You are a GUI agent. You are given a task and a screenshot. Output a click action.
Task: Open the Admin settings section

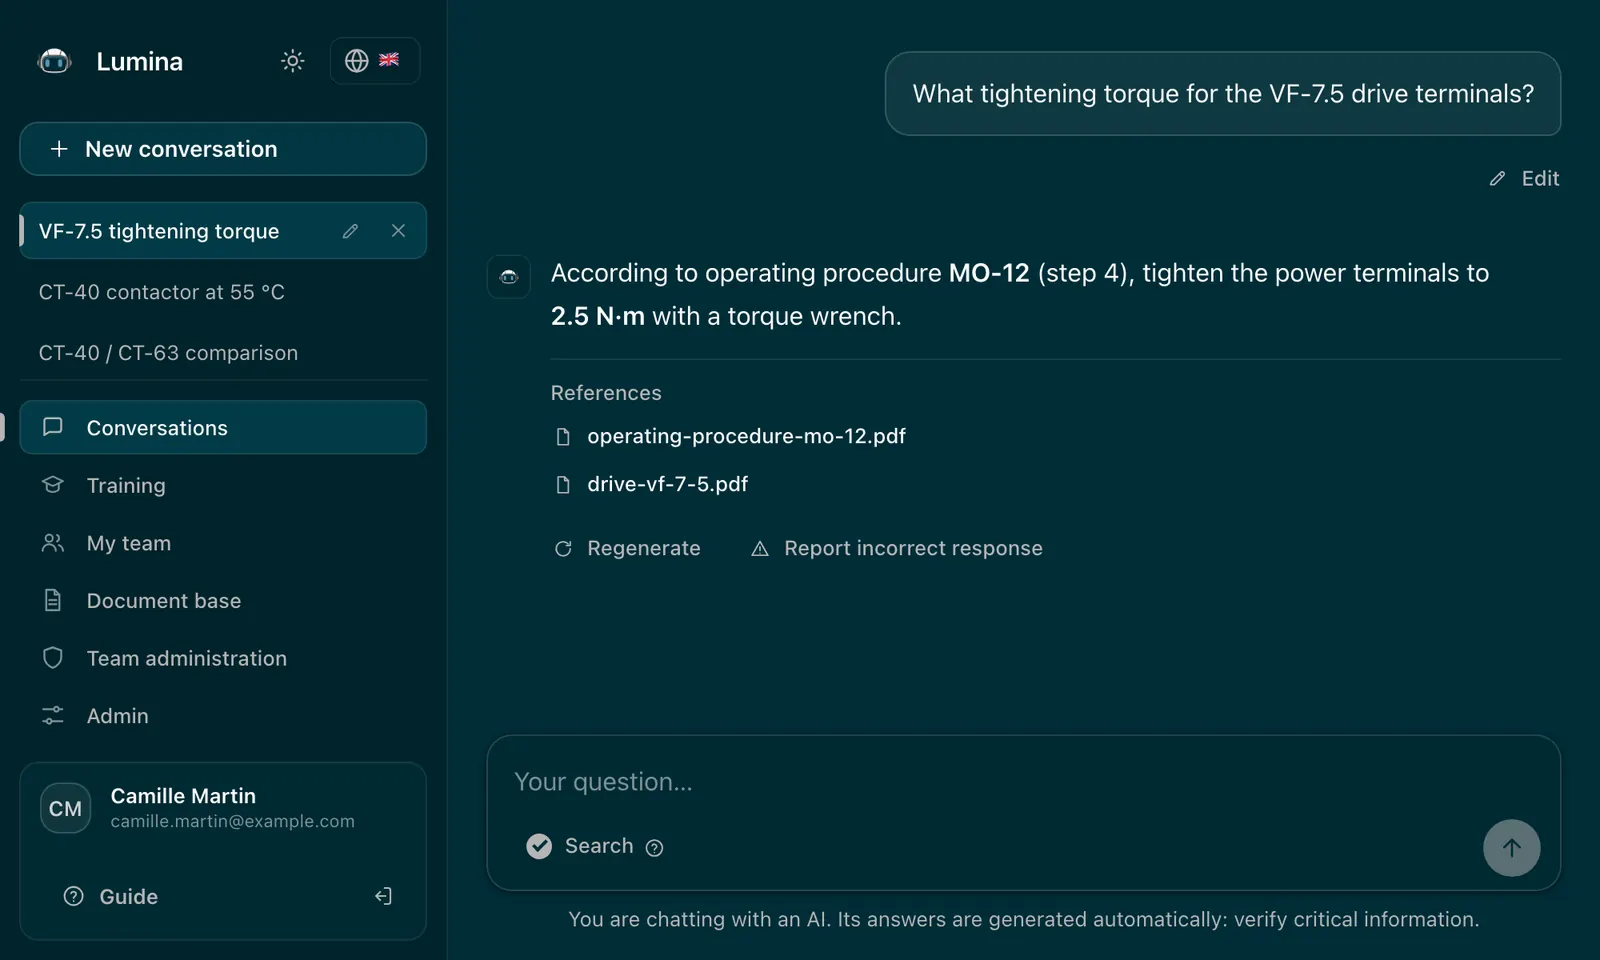coord(223,716)
